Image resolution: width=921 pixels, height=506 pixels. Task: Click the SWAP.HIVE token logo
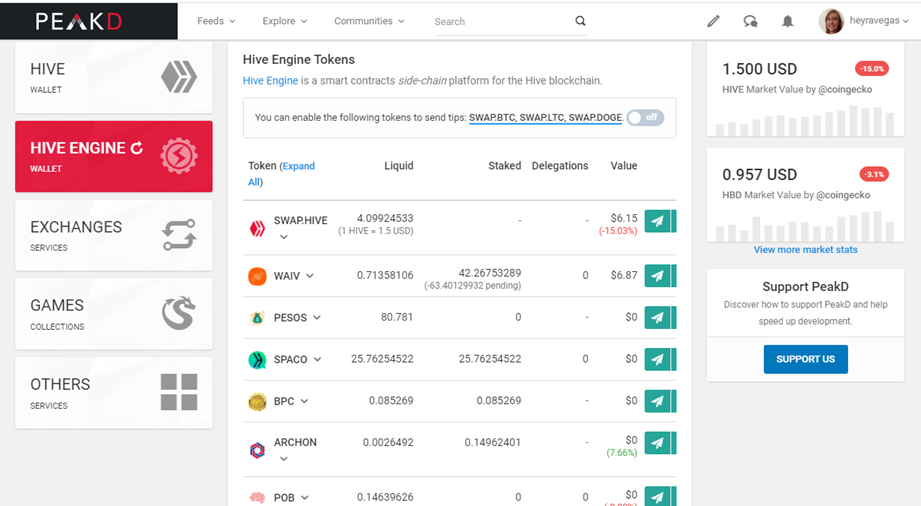[x=257, y=228]
